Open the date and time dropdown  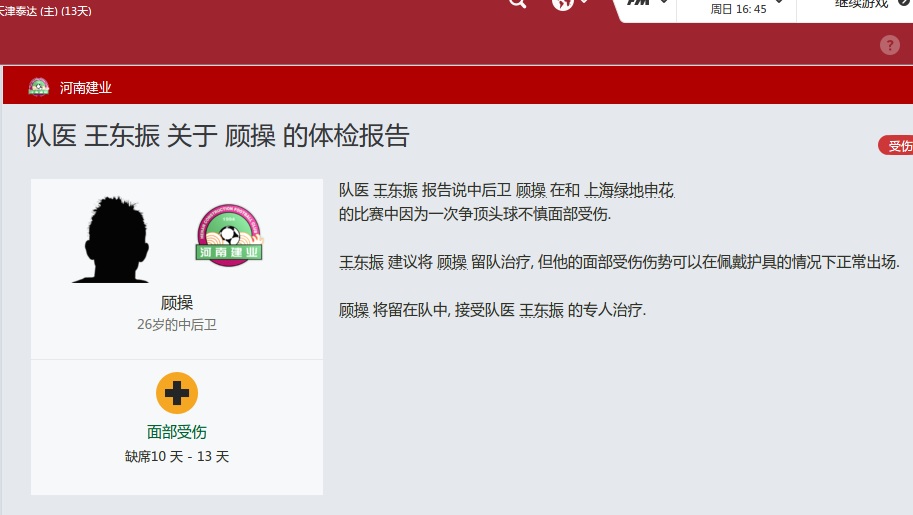pos(738,8)
